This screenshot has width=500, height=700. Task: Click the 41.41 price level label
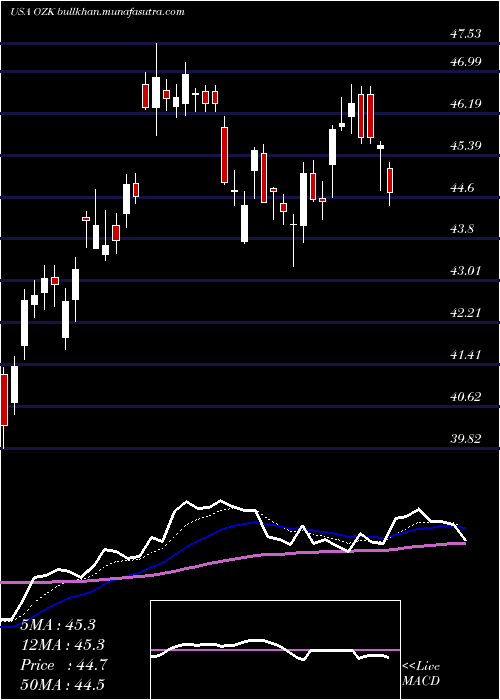pos(466,355)
